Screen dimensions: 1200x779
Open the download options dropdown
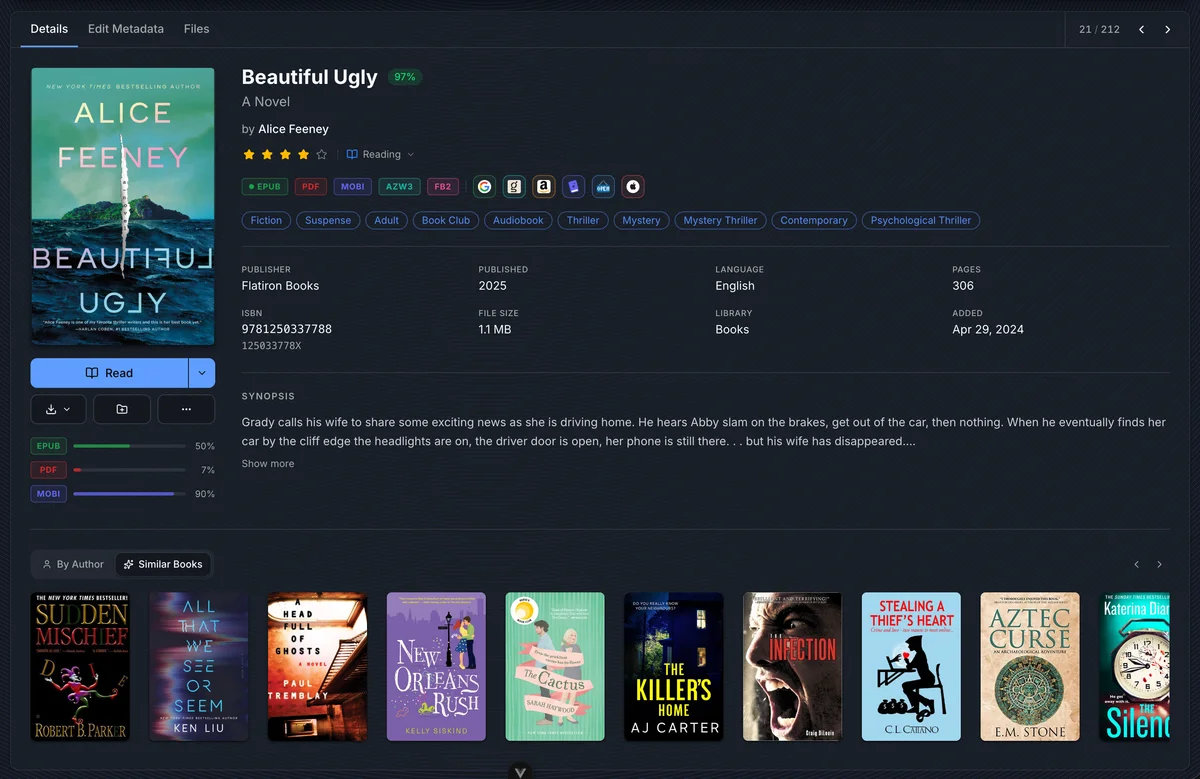59,409
